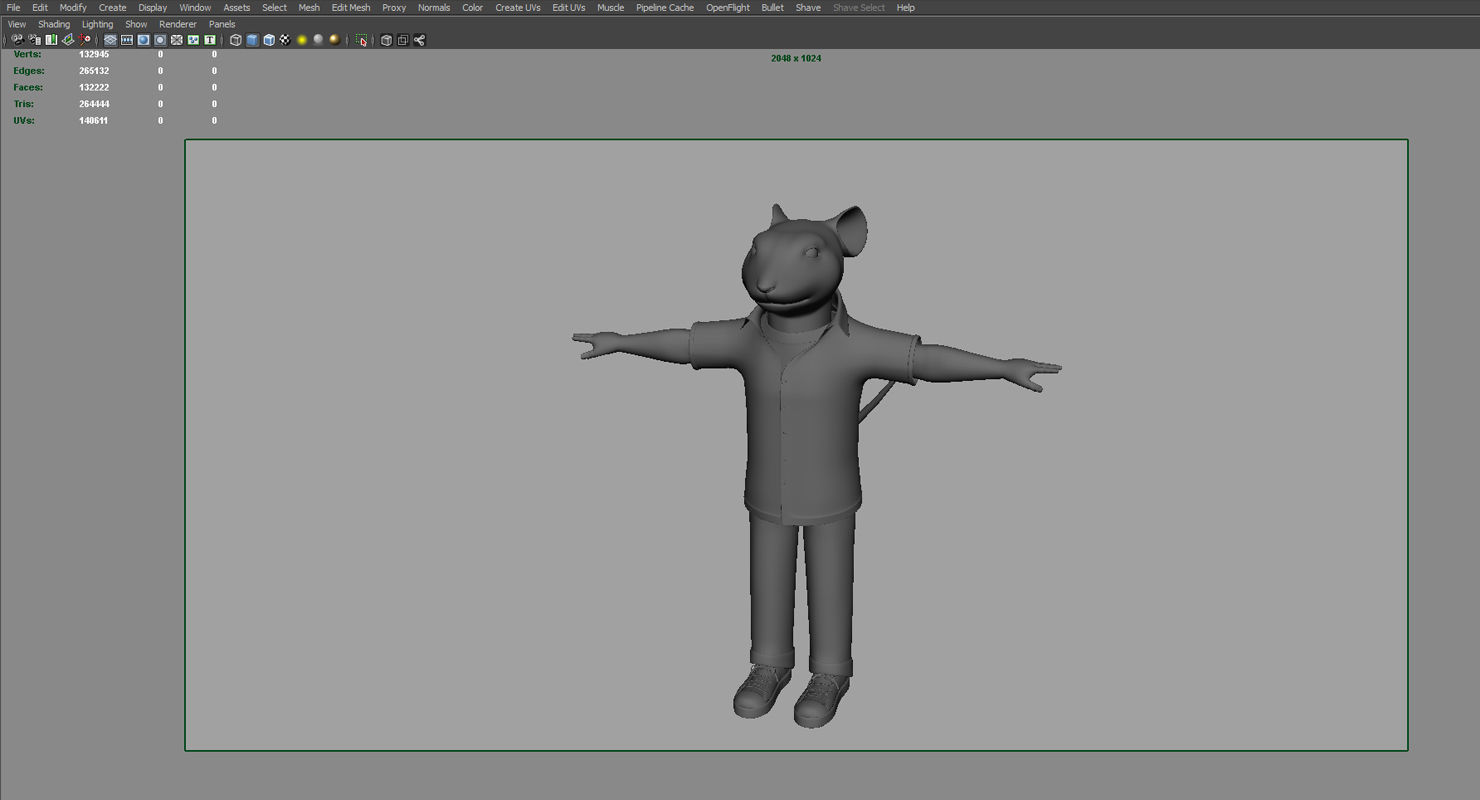This screenshot has height=800, width=1480.
Task: Toggle the Safe Title display
Action: [x=209, y=40]
